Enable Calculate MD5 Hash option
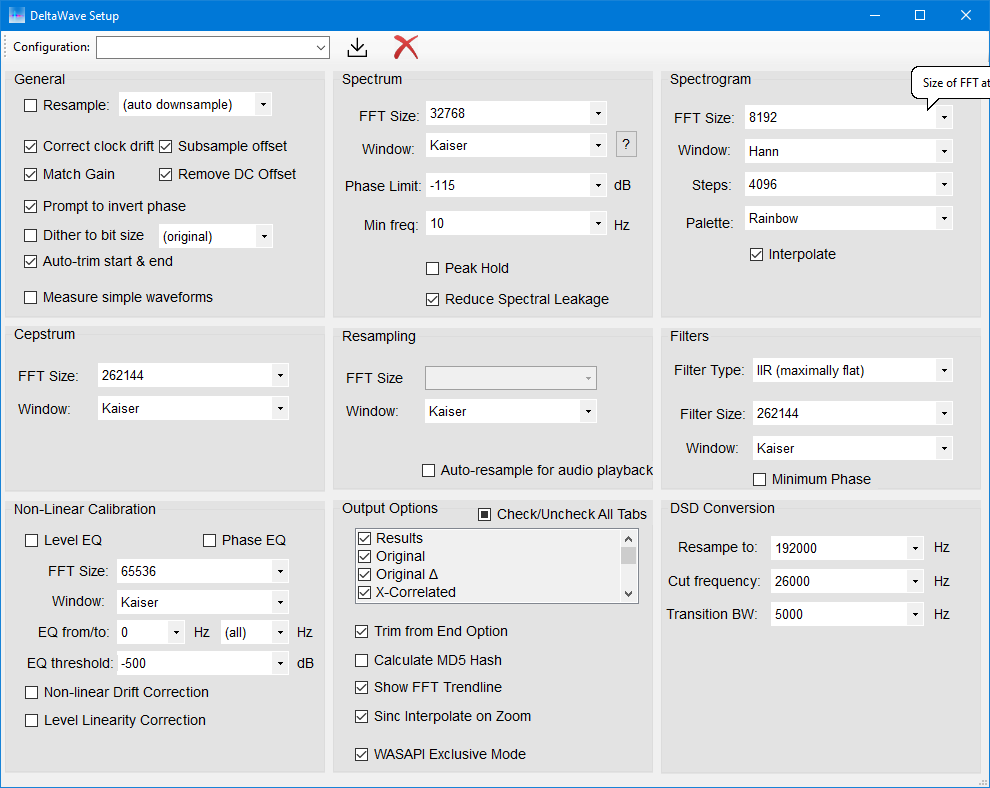The width and height of the screenshot is (990, 788). click(362, 660)
